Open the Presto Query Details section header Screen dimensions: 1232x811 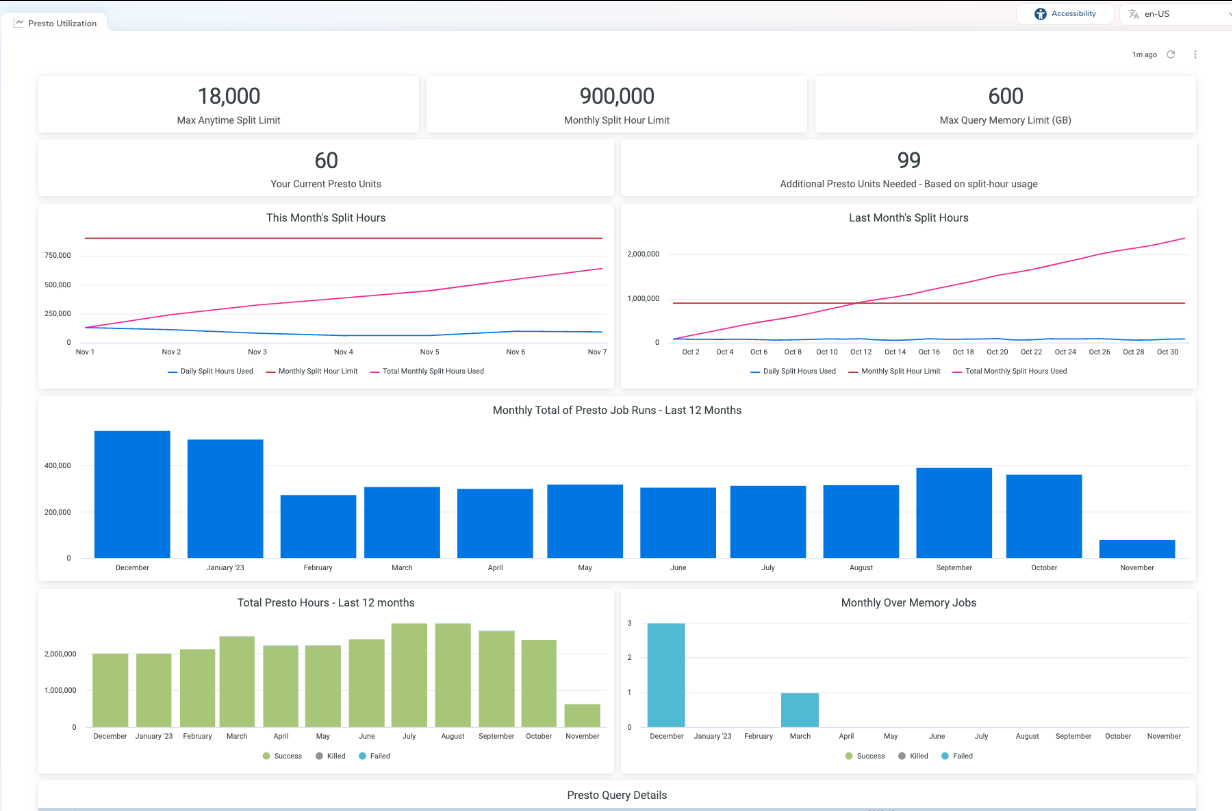(x=616, y=795)
